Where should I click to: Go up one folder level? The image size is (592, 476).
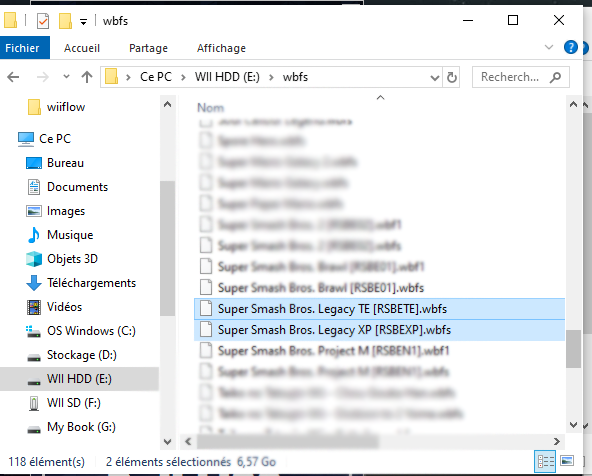(x=87, y=77)
